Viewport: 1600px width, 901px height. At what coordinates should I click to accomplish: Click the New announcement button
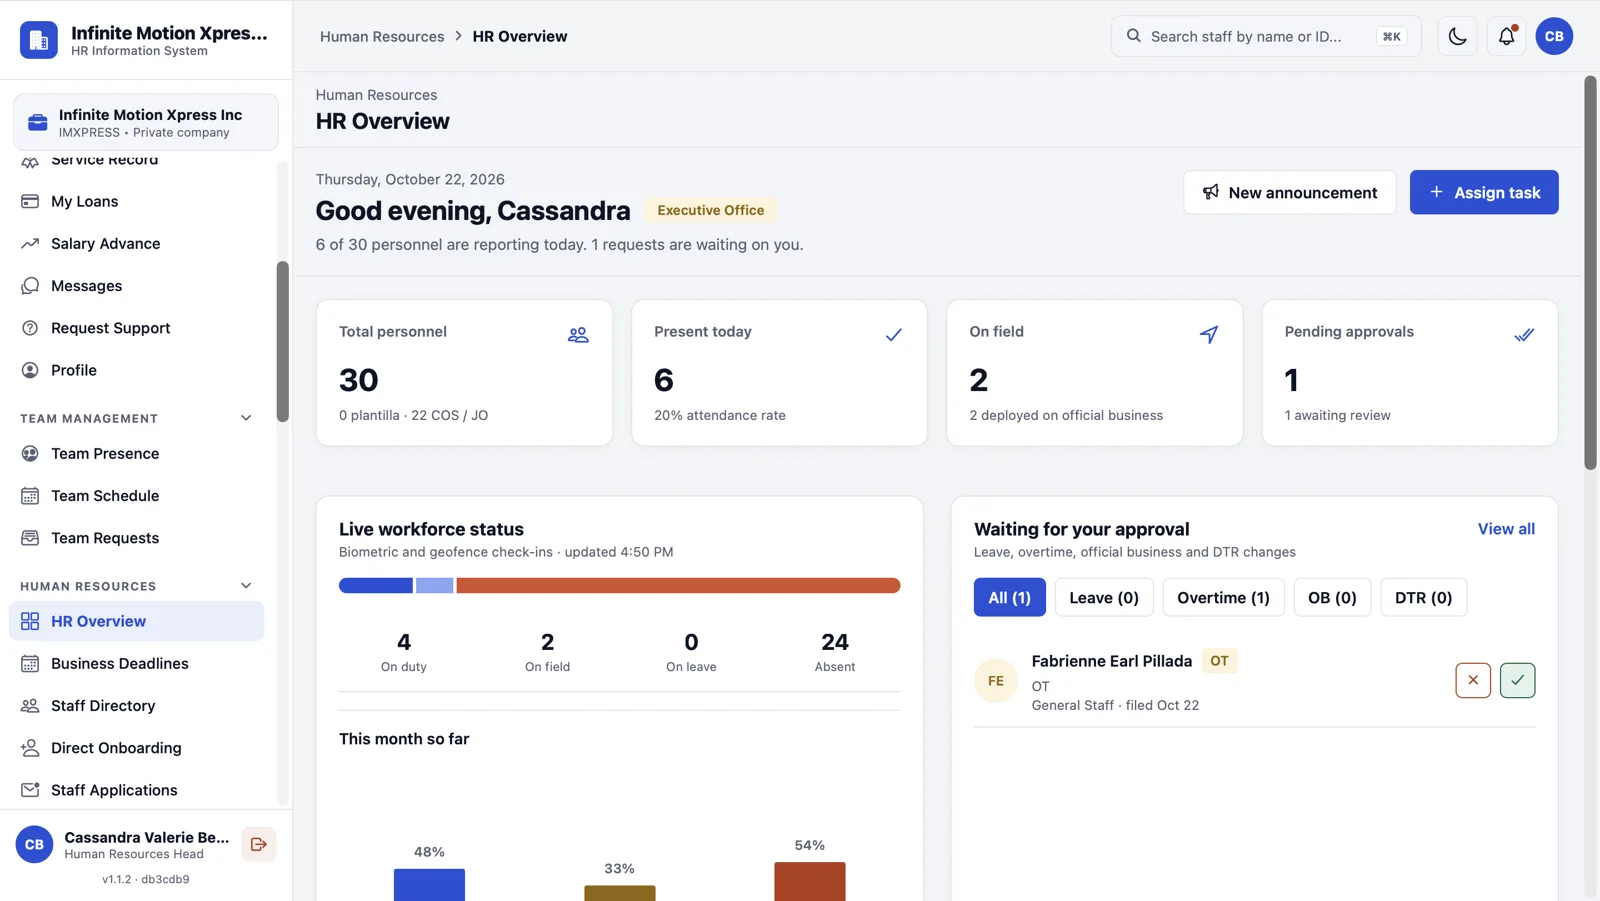click(1290, 192)
